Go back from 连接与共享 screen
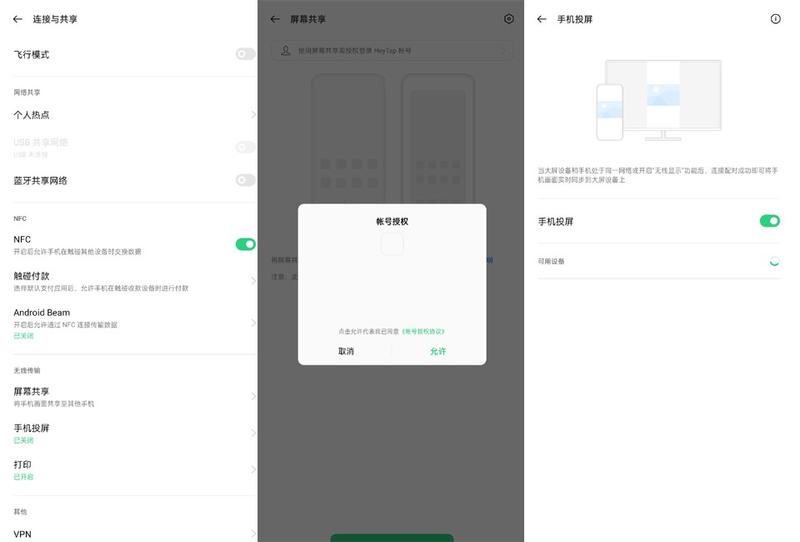800x542 pixels. pos(18,19)
